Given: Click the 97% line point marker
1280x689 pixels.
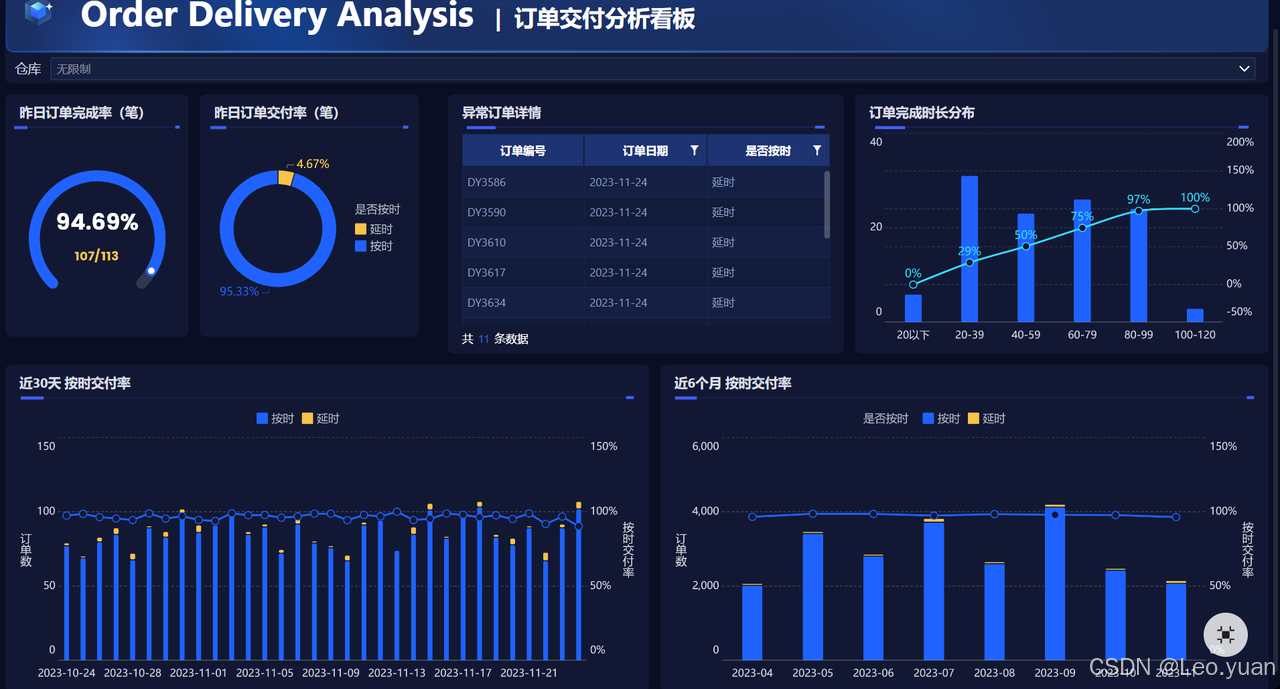Looking at the screenshot, I should (1138, 211).
